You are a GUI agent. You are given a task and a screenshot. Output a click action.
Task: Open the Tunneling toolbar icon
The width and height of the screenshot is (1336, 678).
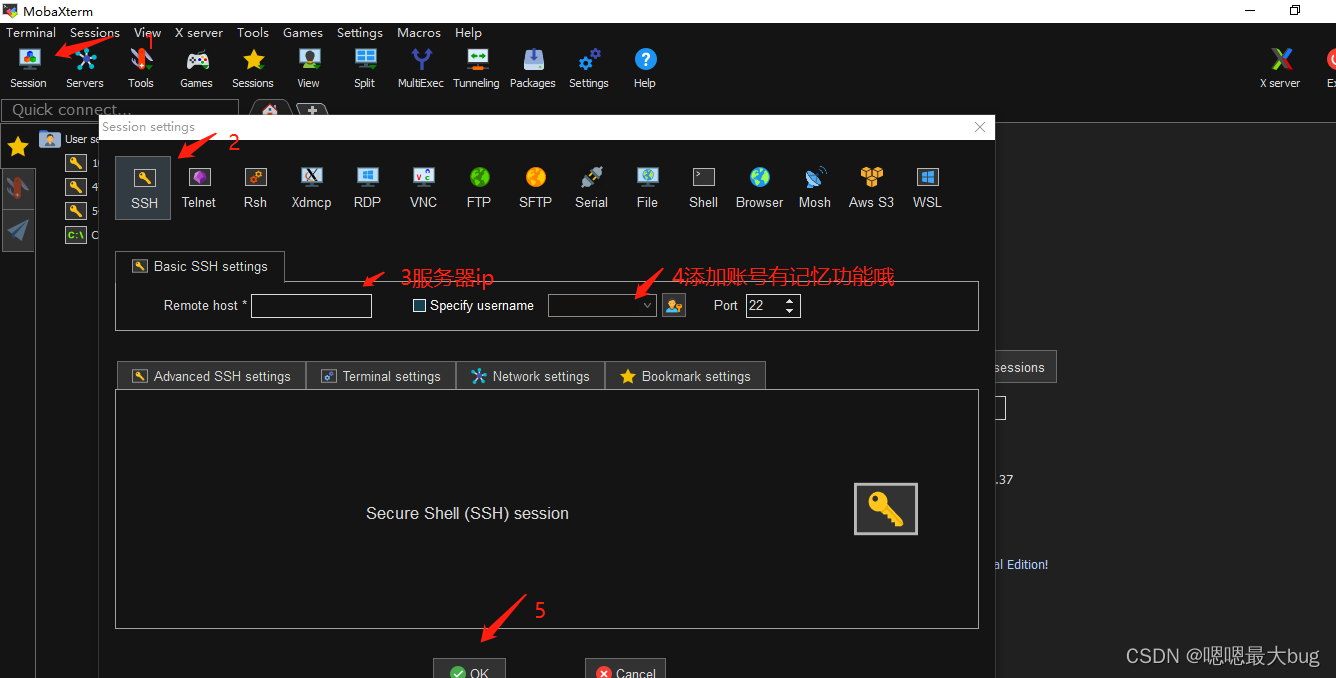tap(477, 68)
